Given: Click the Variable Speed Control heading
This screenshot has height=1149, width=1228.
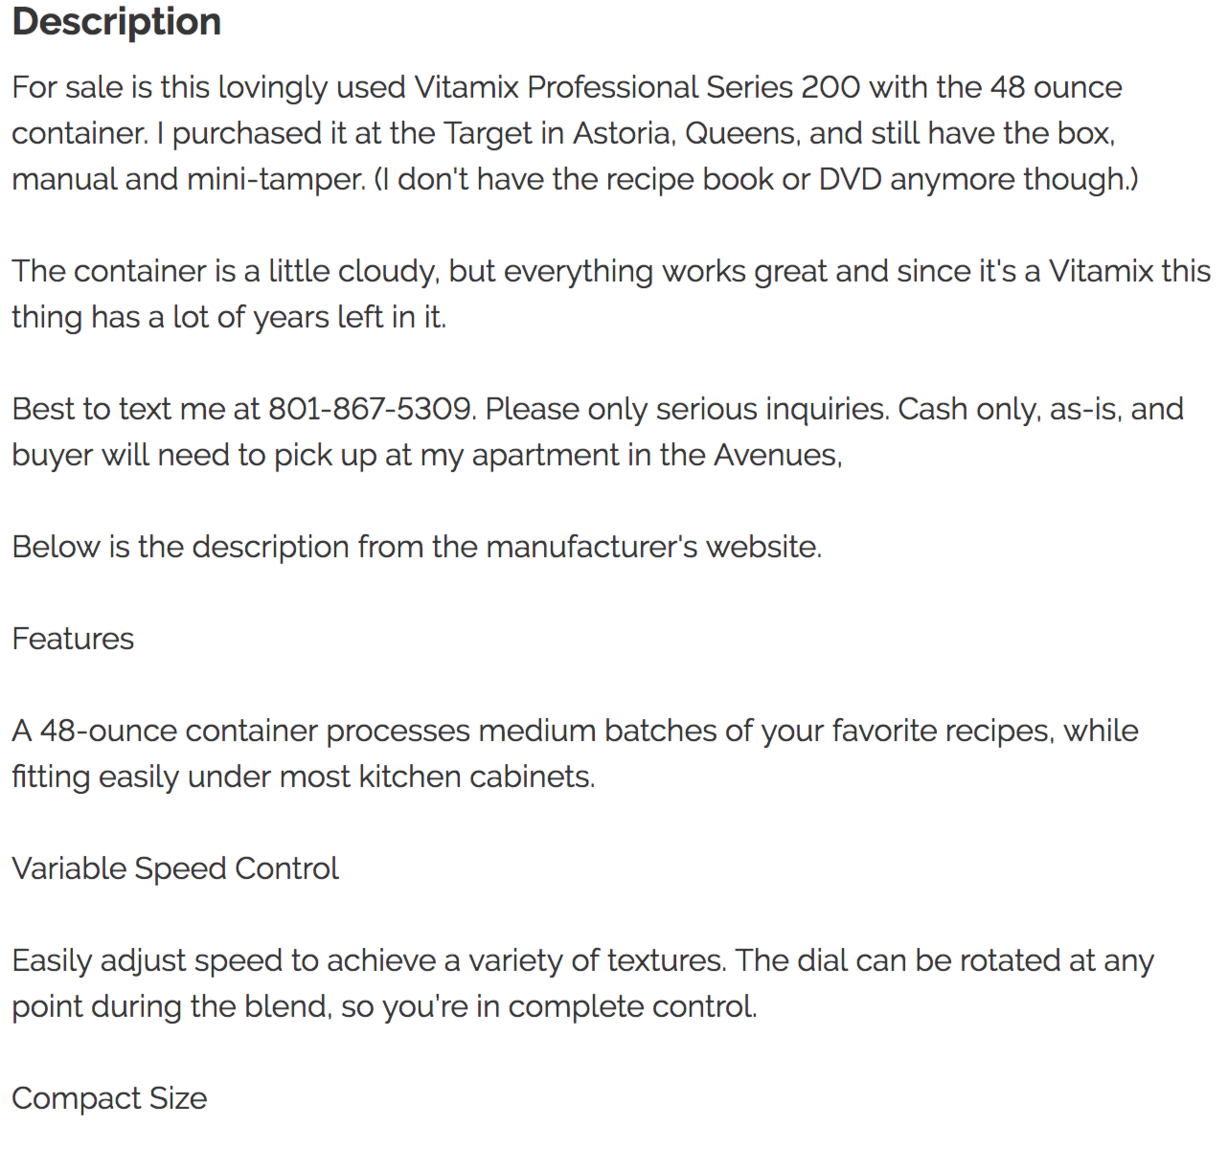Looking at the screenshot, I should click(175, 869).
